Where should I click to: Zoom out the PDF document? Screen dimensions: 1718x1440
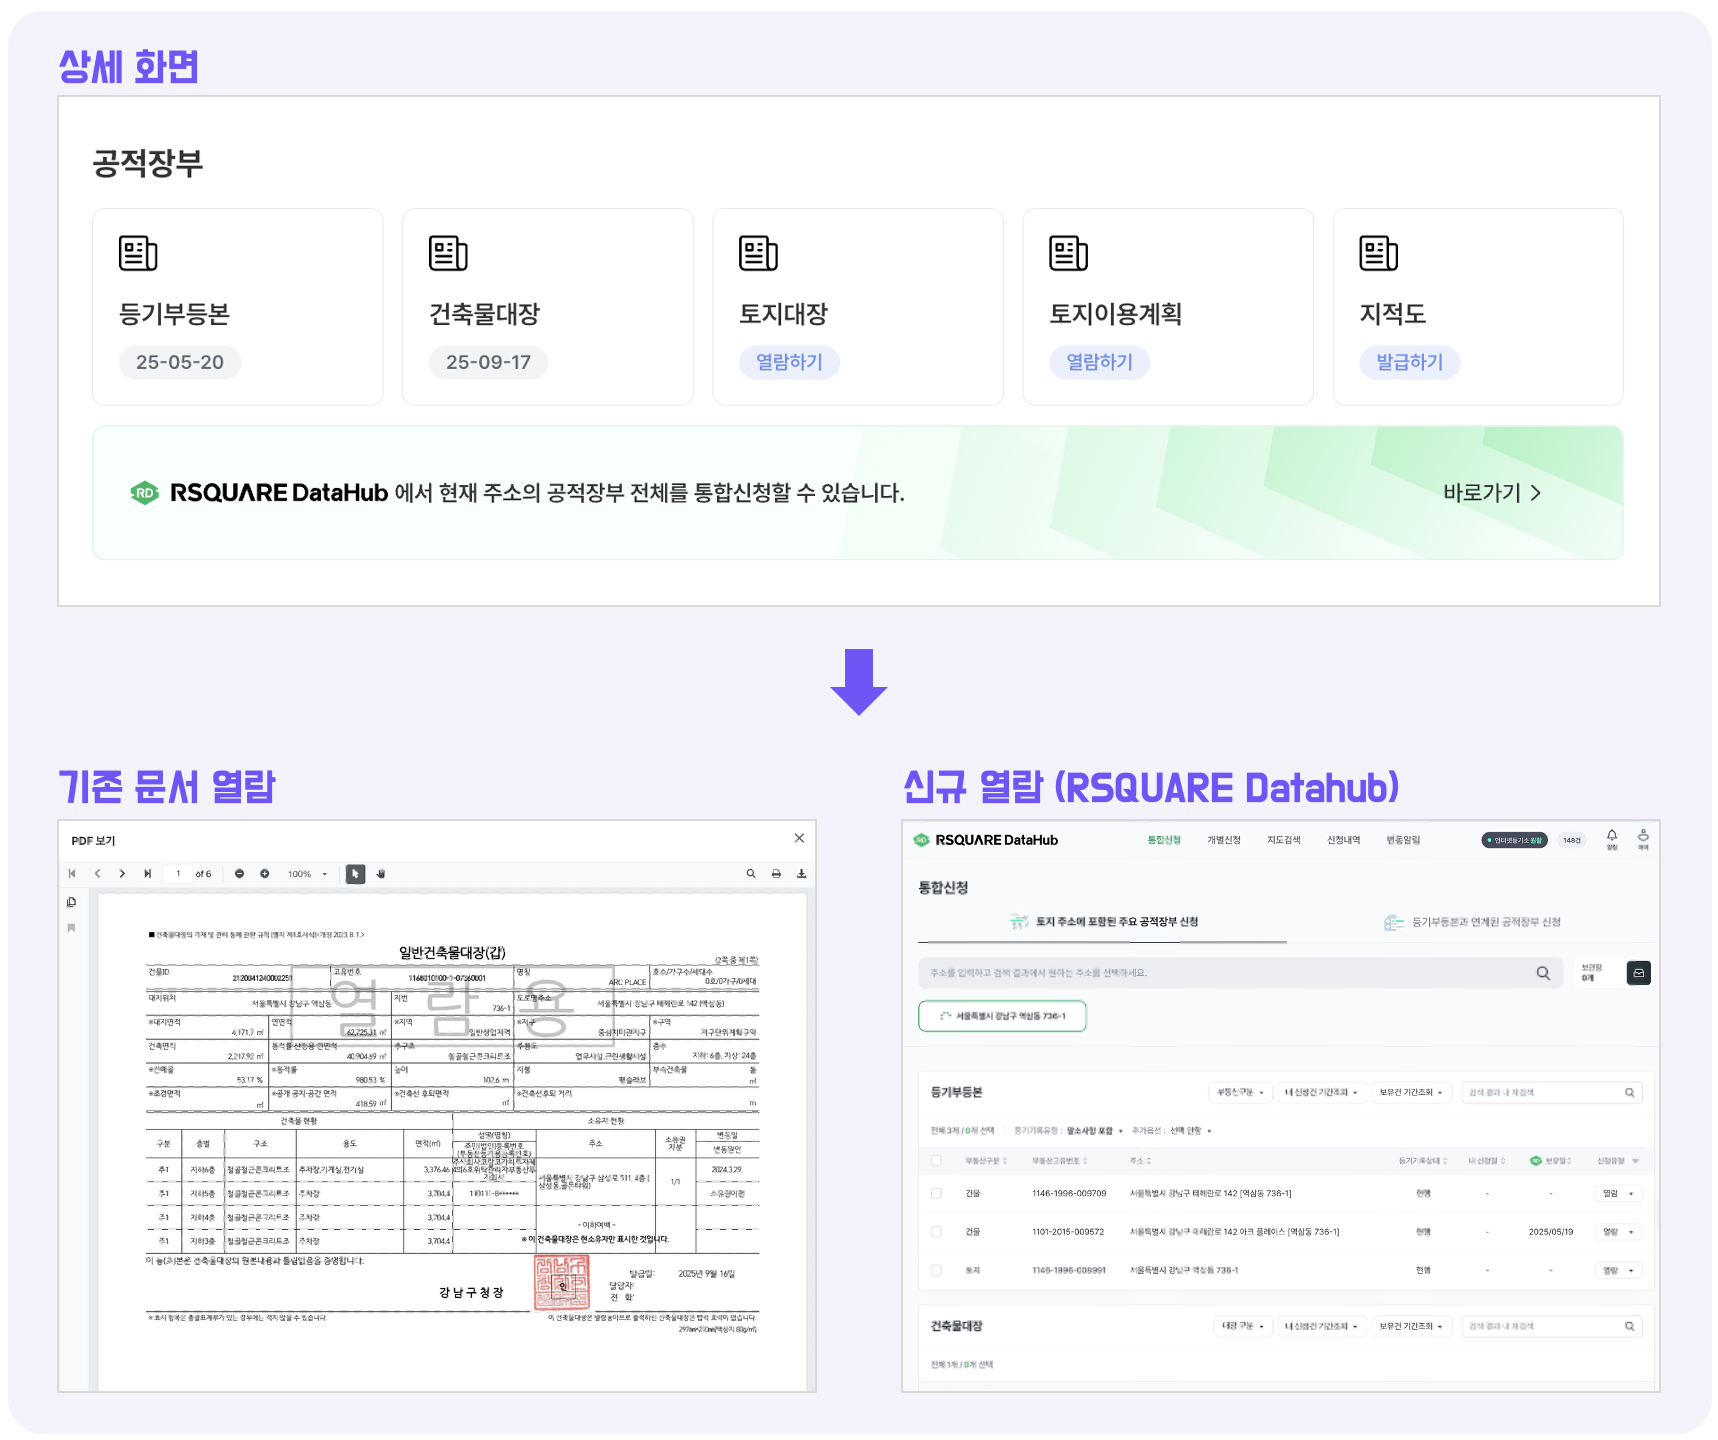click(239, 874)
